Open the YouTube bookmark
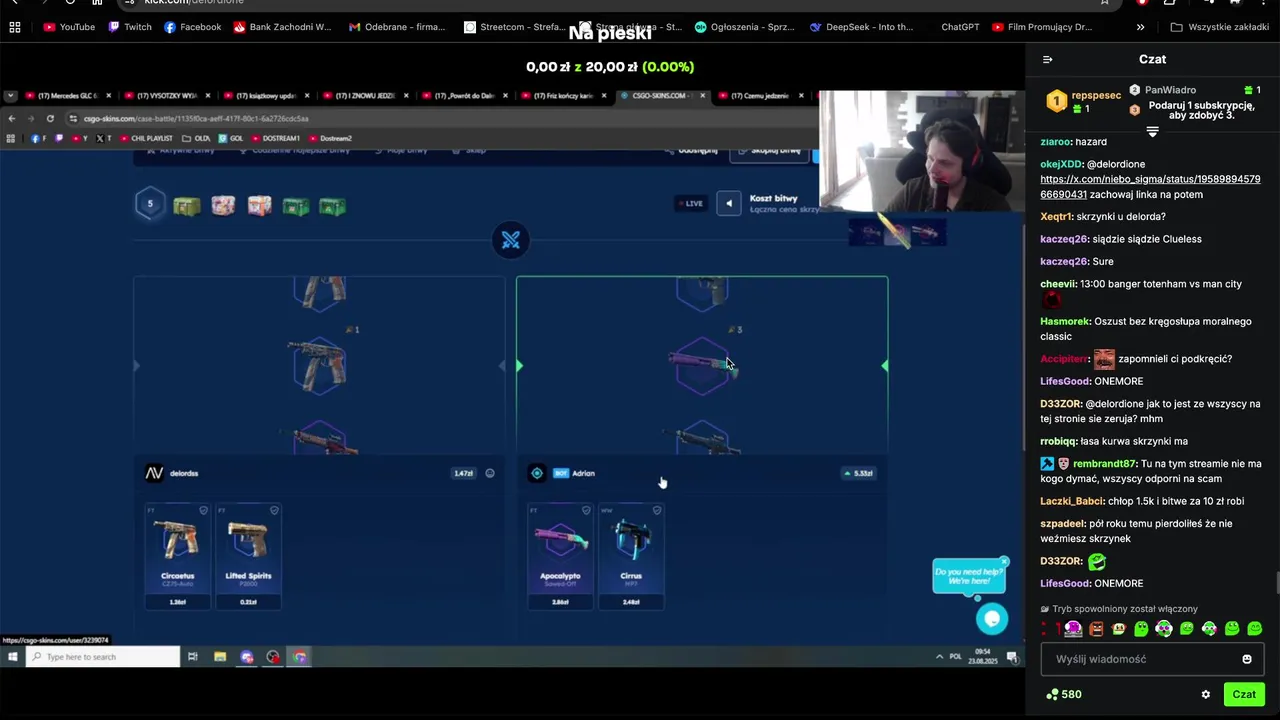Image resolution: width=1280 pixels, height=720 pixels. (69, 27)
